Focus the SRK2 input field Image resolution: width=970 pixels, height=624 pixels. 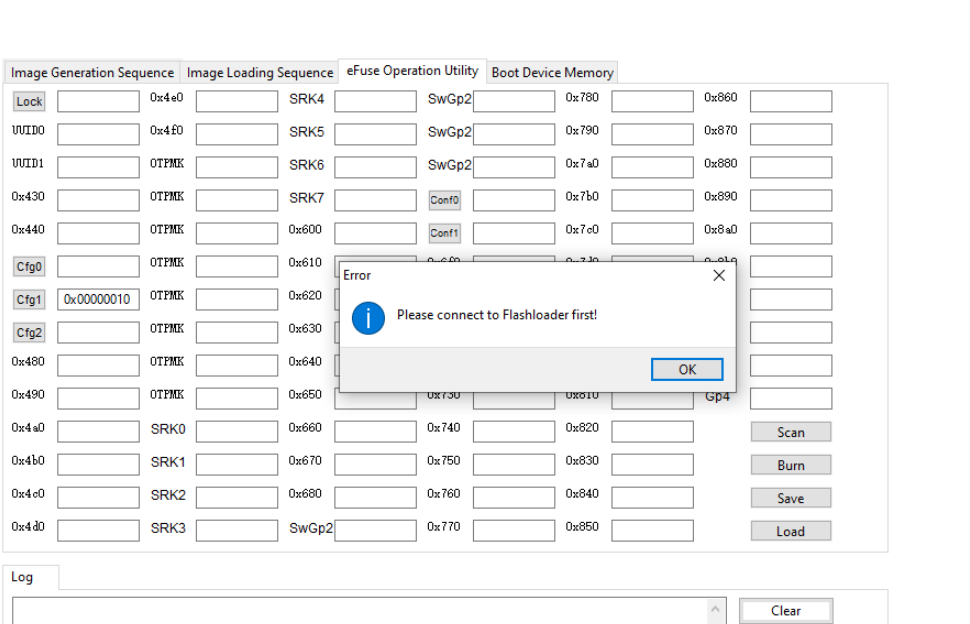pyautogui.click(x=237, y=498)
